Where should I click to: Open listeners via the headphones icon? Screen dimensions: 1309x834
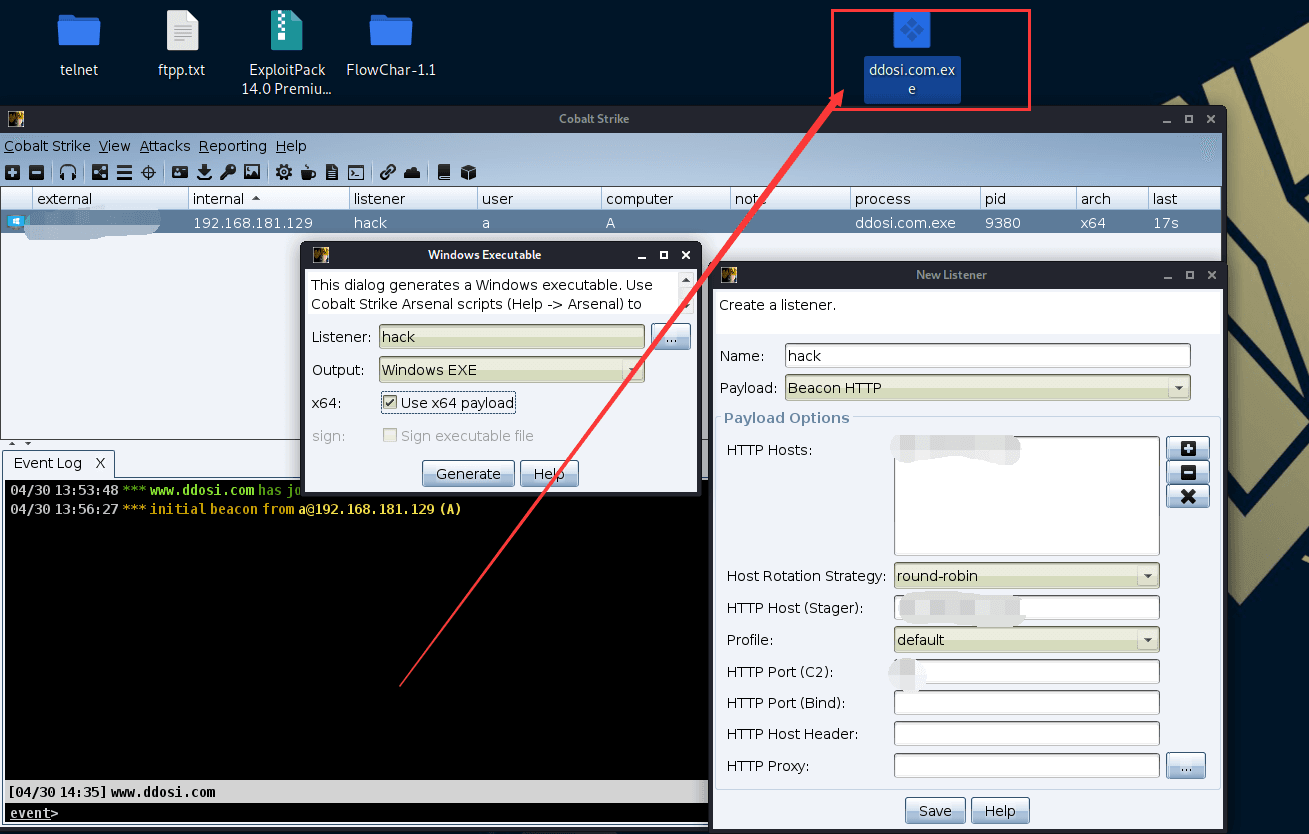coord(68,172)
